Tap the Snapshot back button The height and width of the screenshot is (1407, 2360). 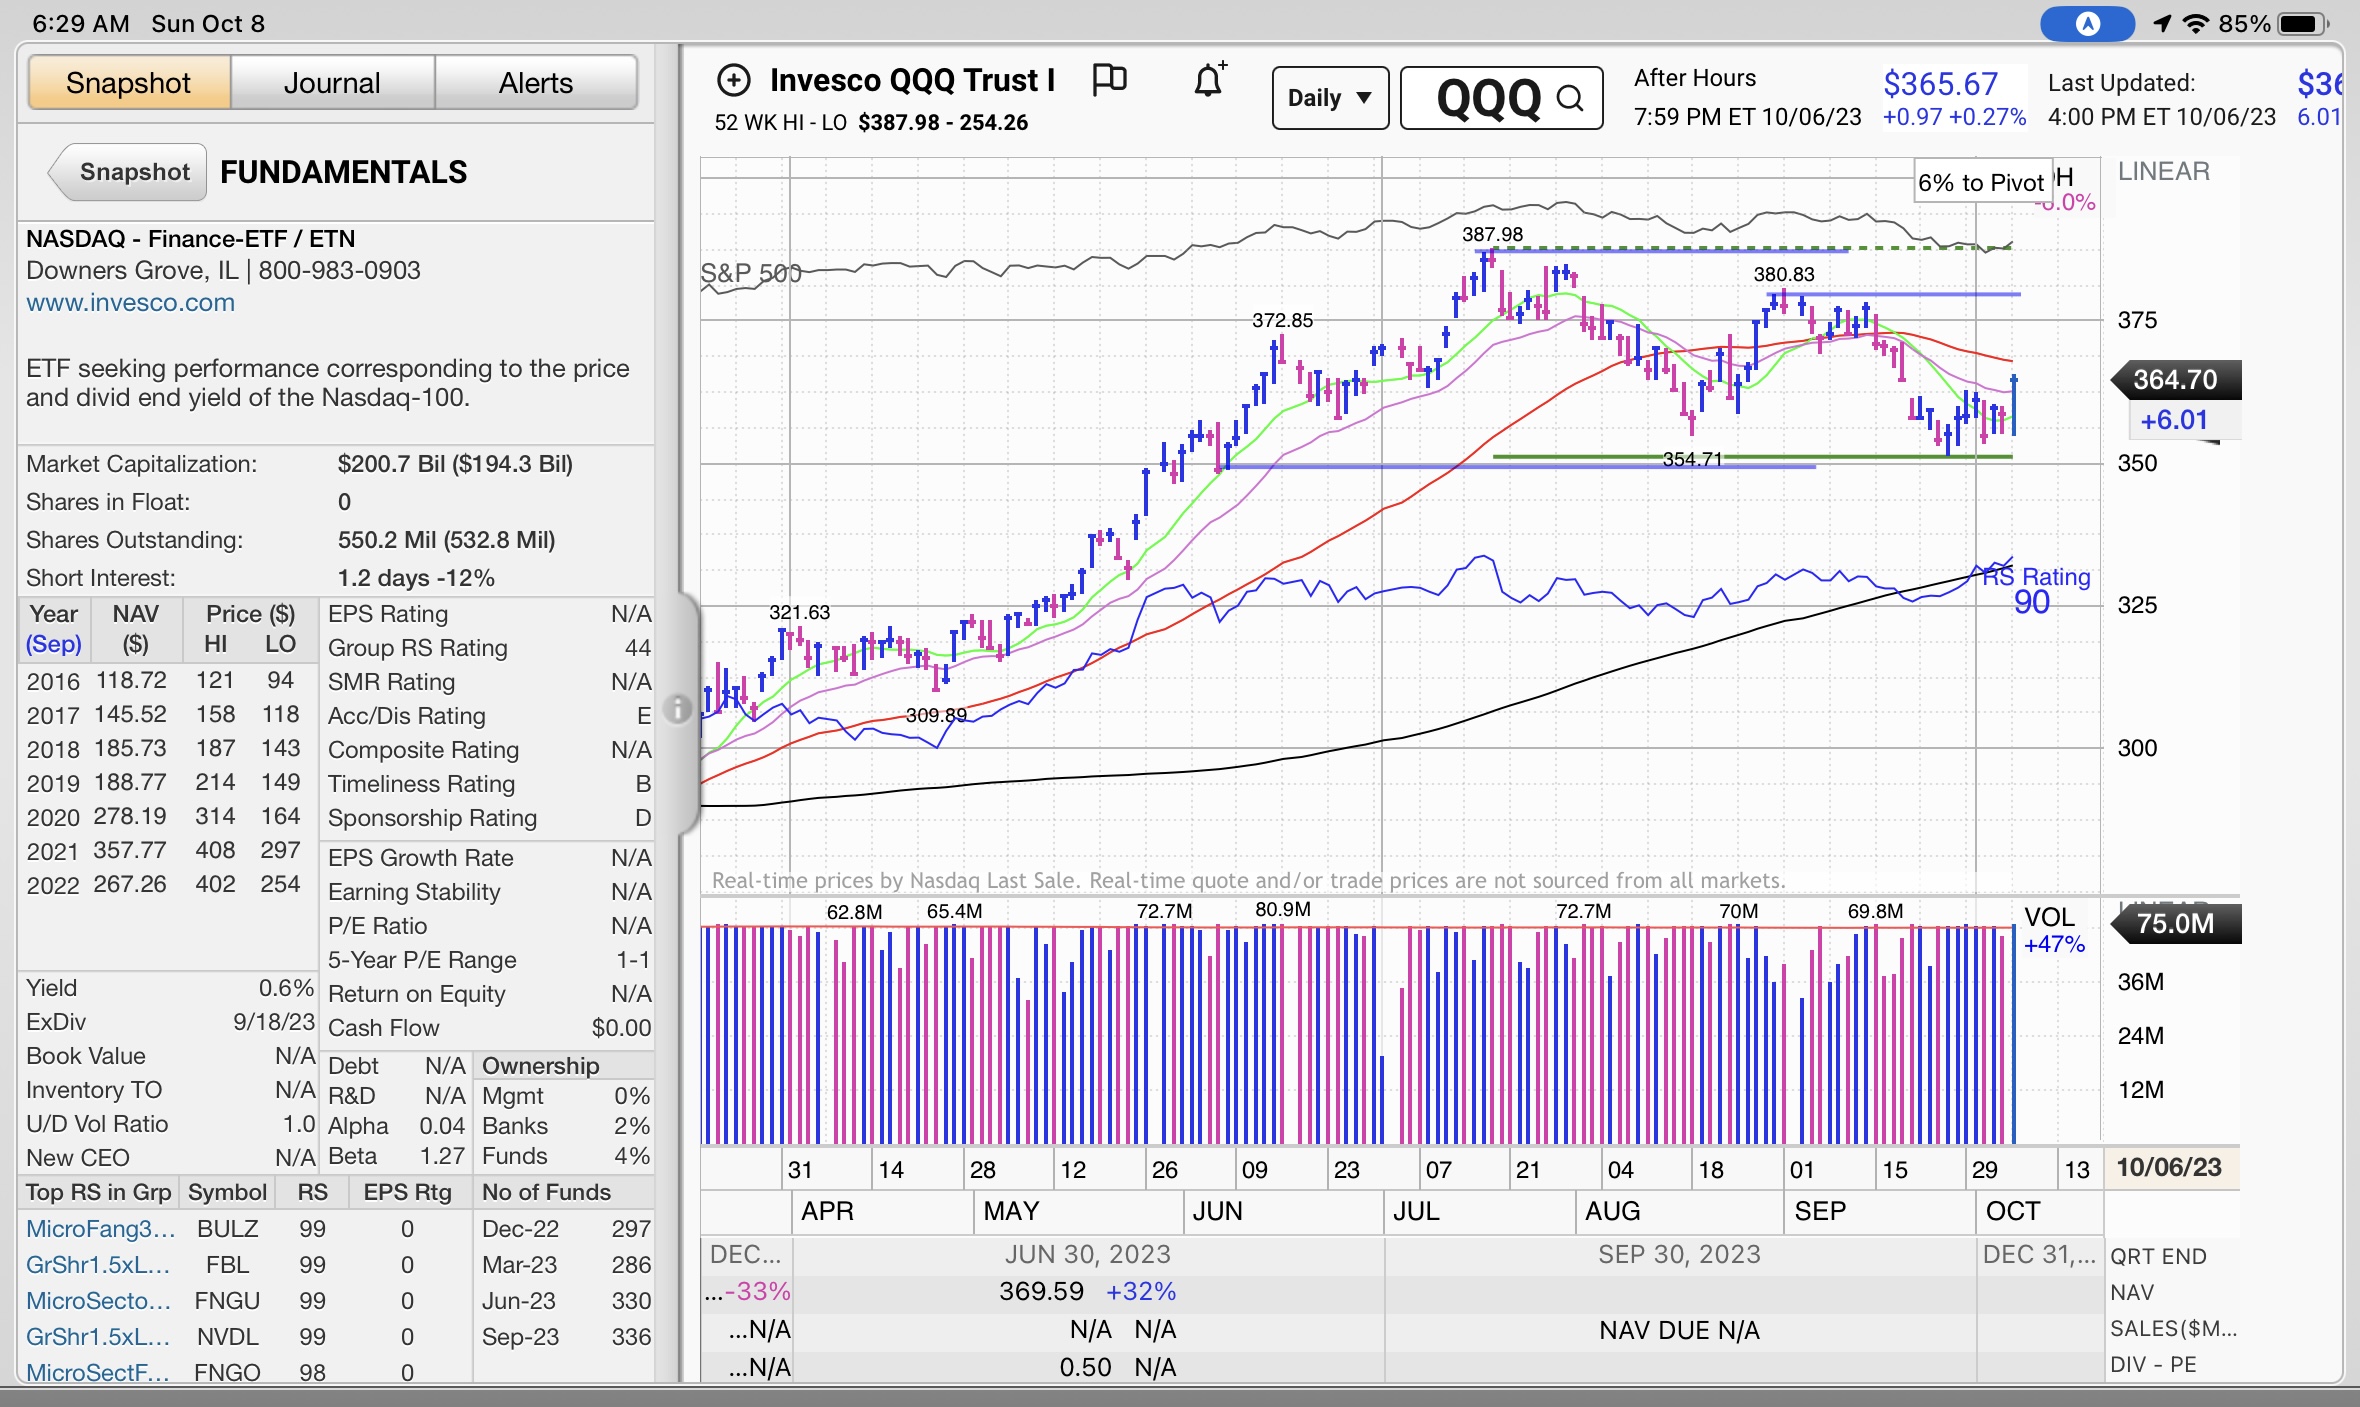click(128, 172)
